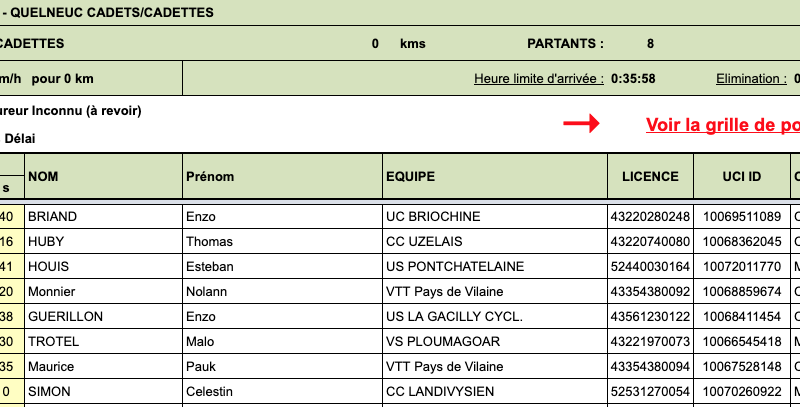
Task: Click the HUBY name cell
Action: (46, 242)
